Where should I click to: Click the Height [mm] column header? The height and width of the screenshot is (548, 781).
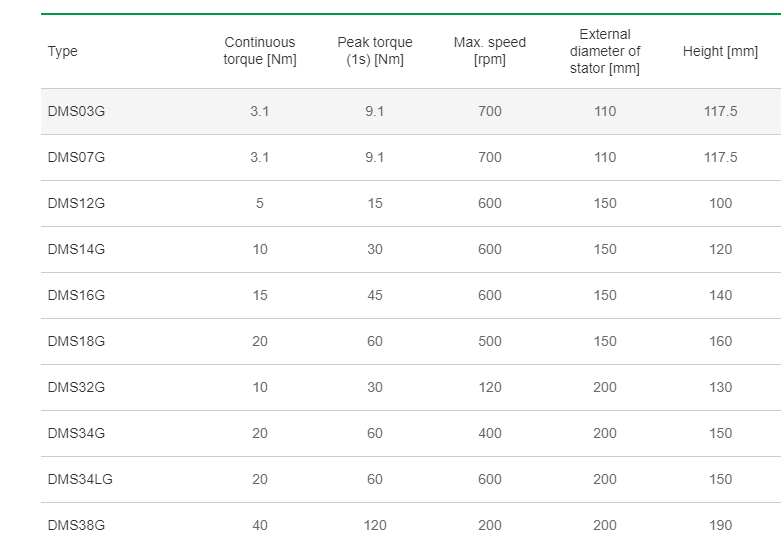720,51
